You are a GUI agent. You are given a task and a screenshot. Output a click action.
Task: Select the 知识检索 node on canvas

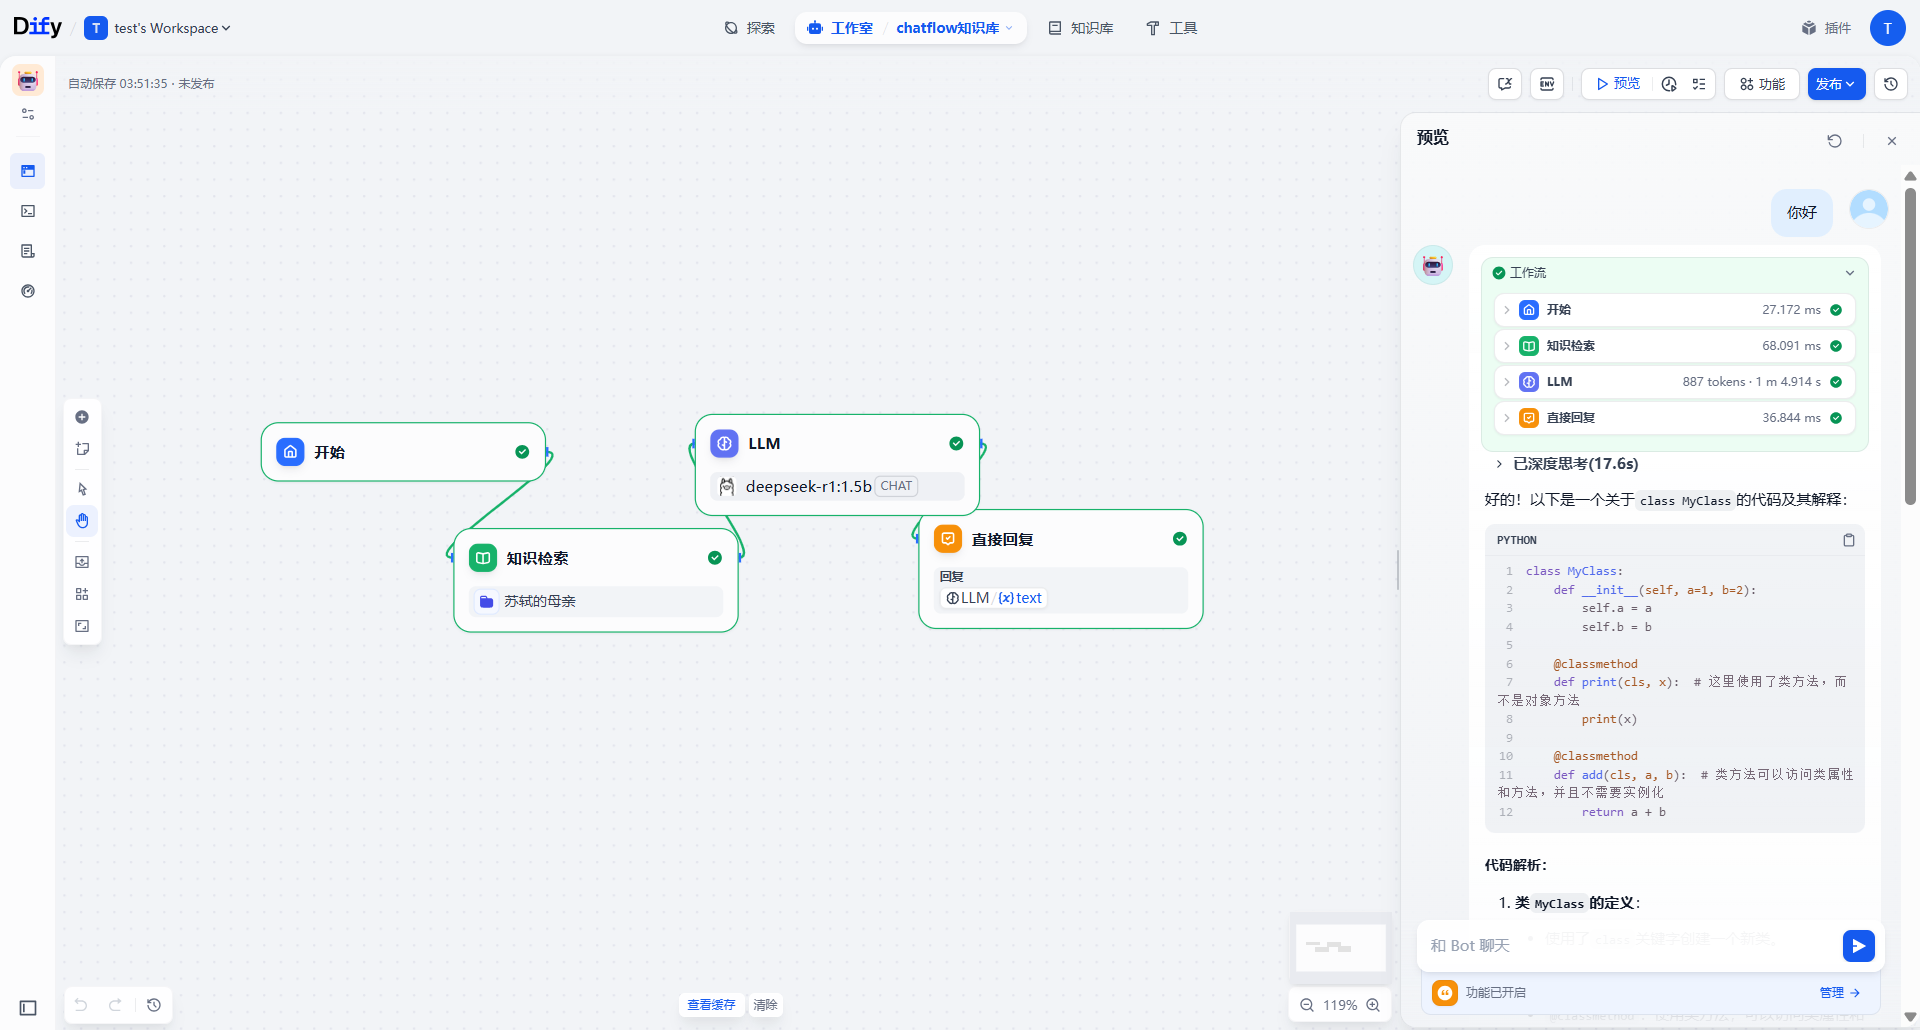tap(596, 581)
